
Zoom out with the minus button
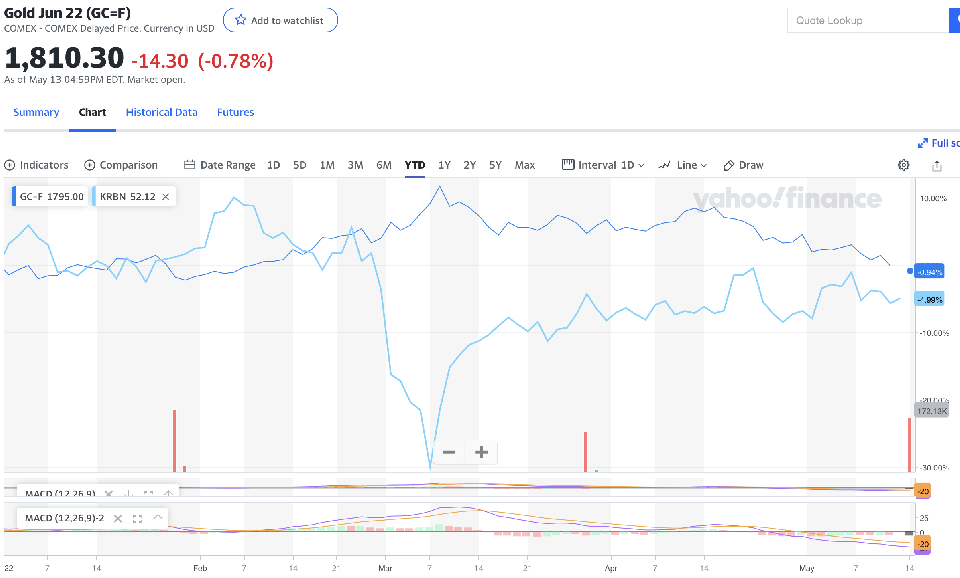click(x=449, y=452)
